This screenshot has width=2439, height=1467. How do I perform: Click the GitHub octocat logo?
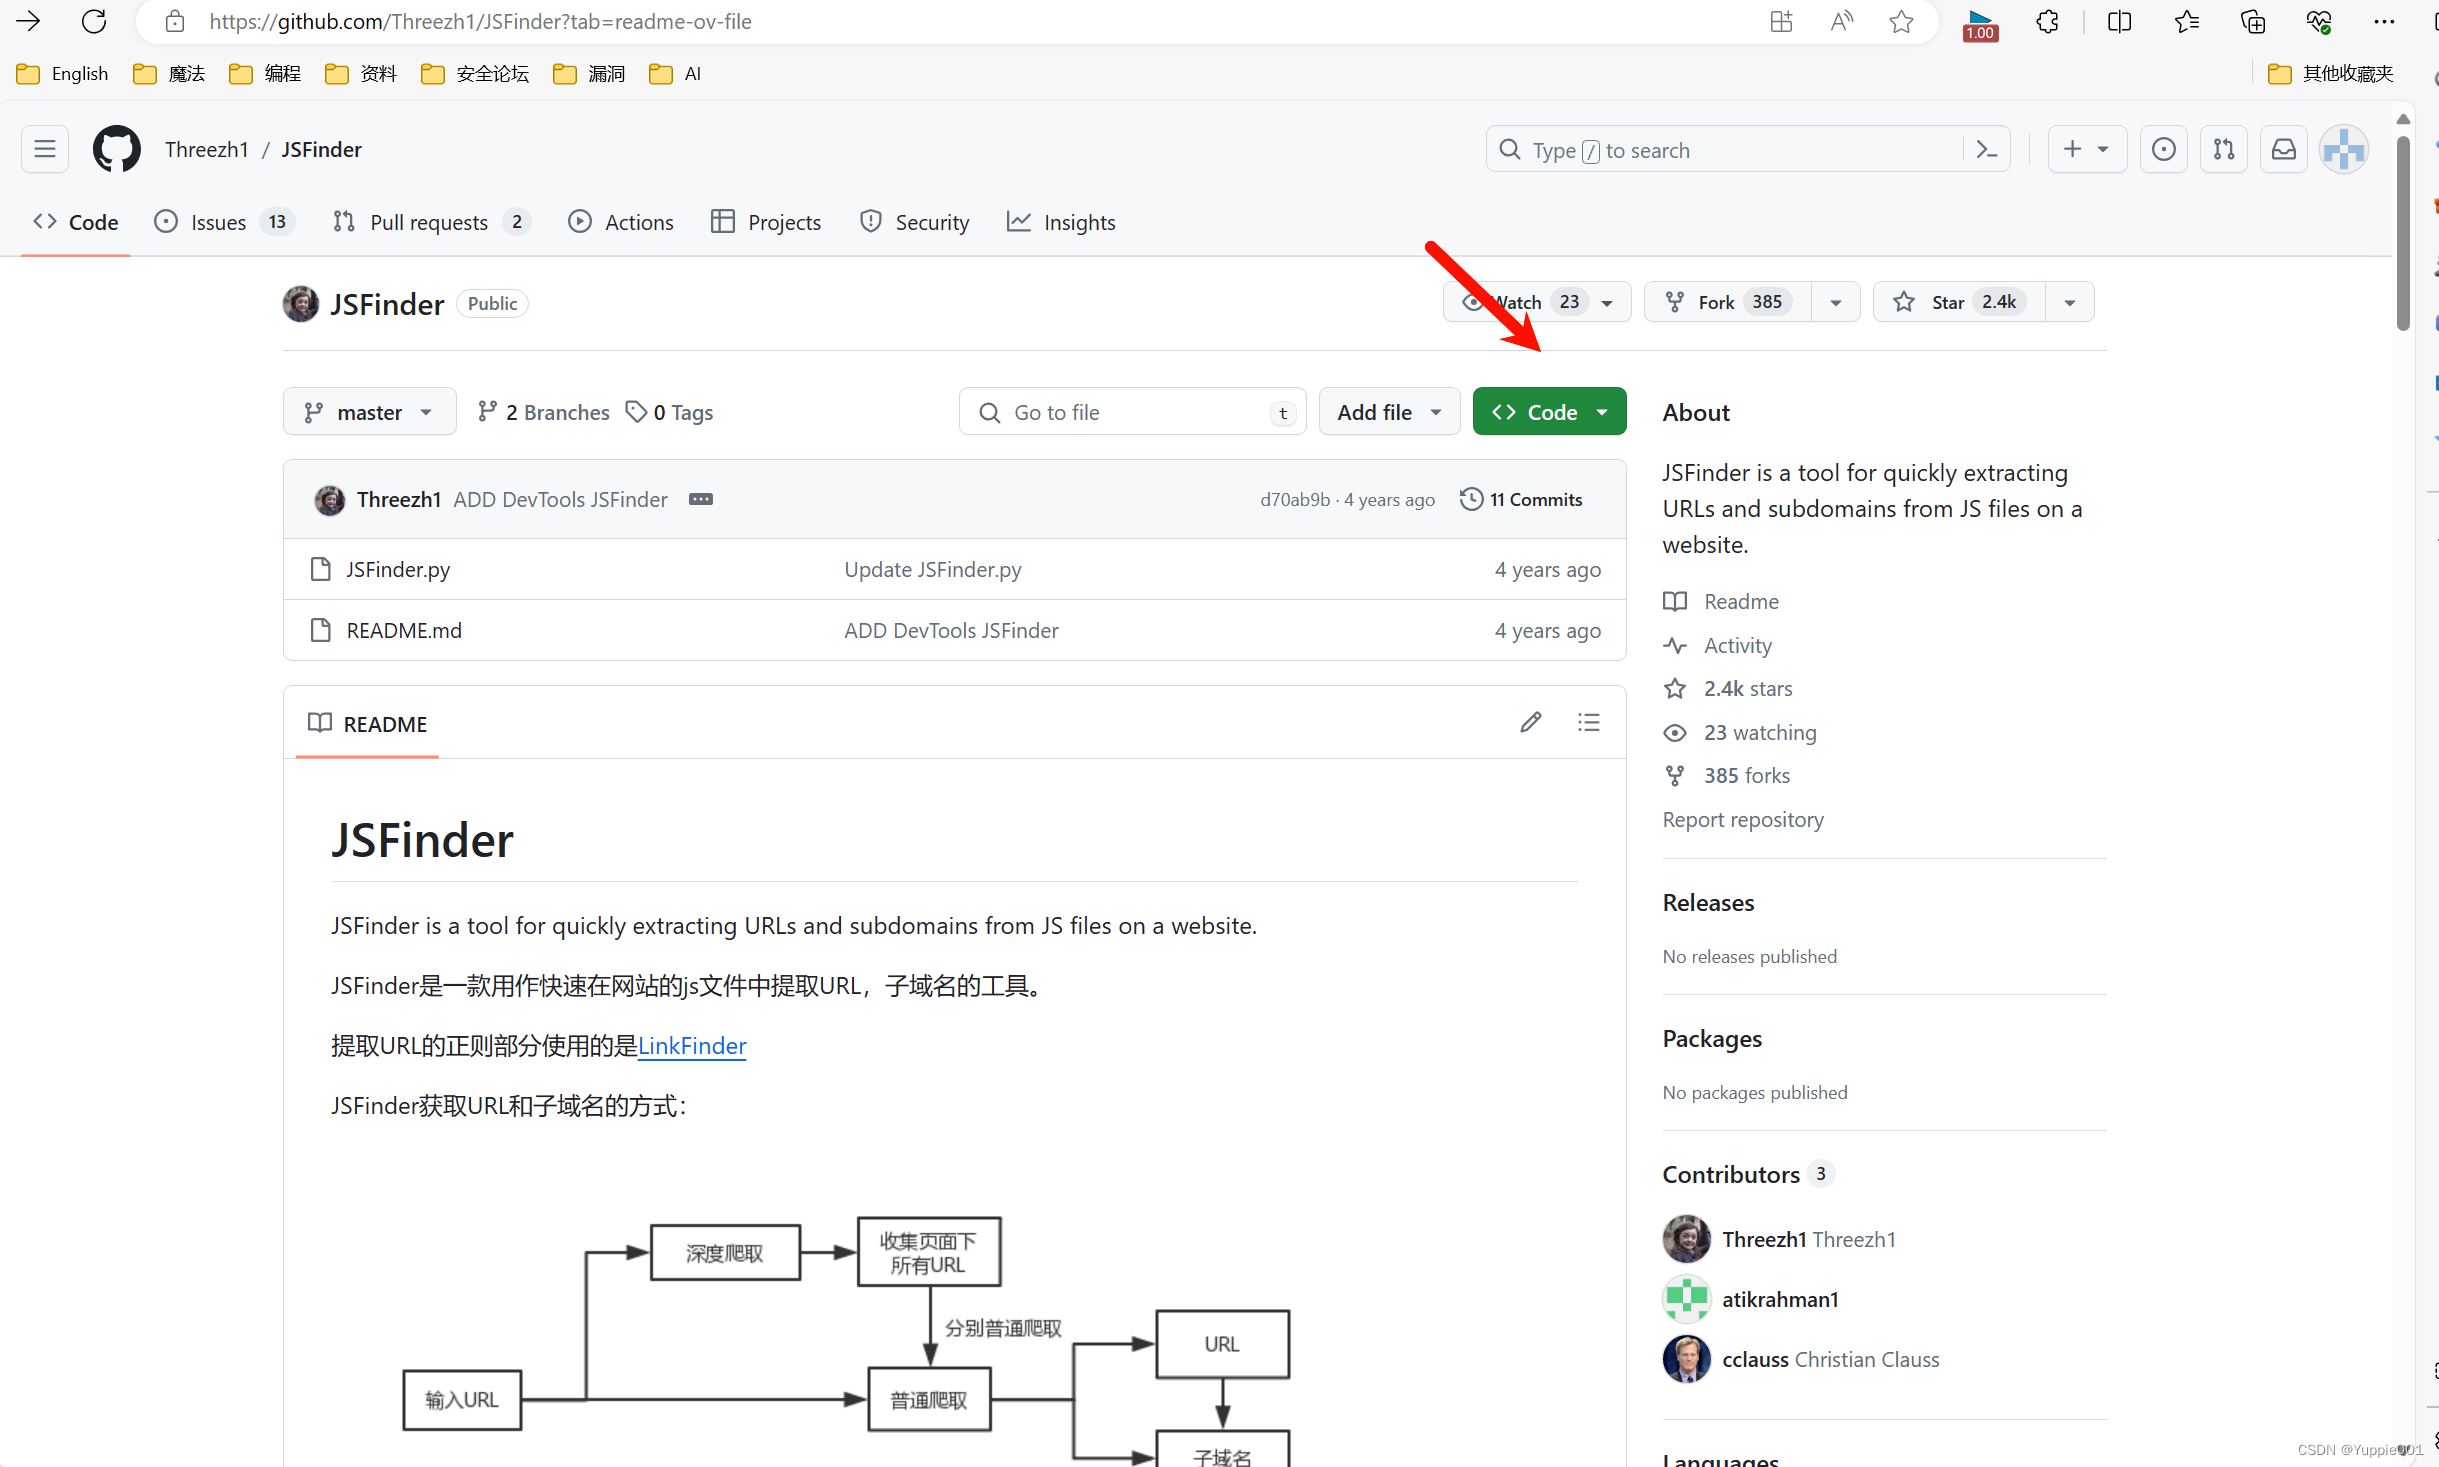point(117,148)
